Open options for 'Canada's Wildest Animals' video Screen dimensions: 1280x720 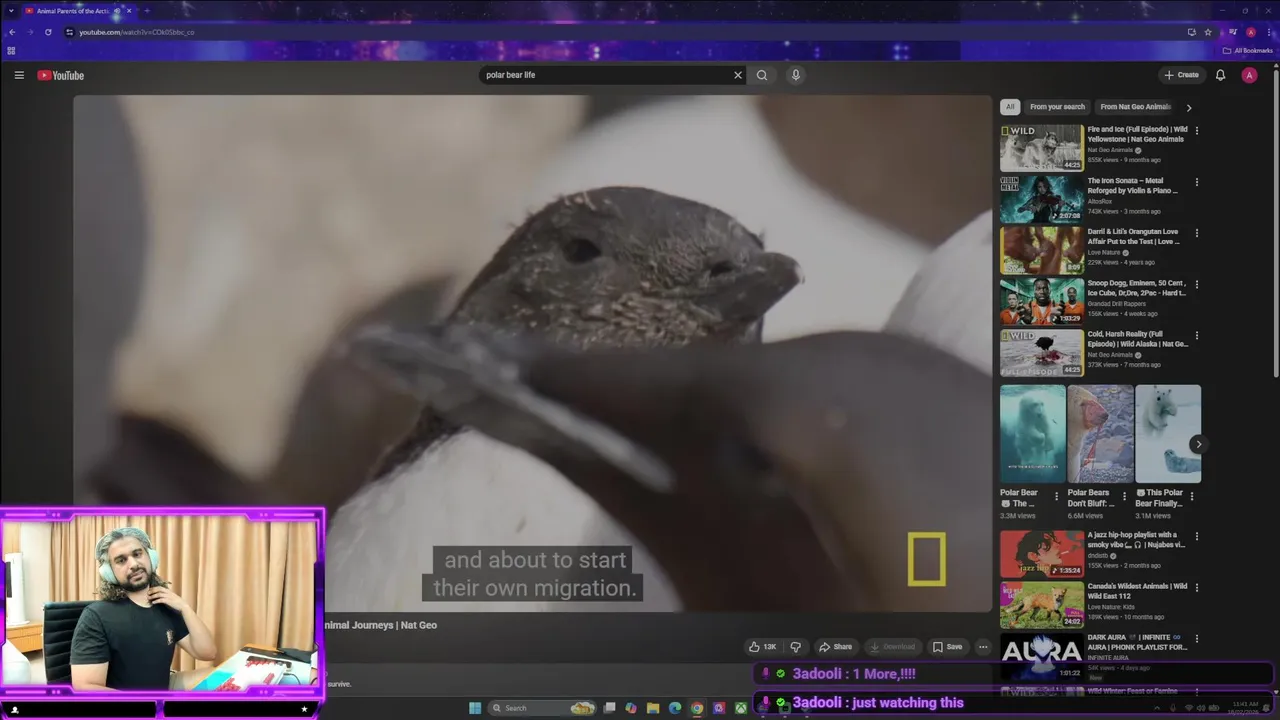pyautogui.click(x=1197, y=587)
